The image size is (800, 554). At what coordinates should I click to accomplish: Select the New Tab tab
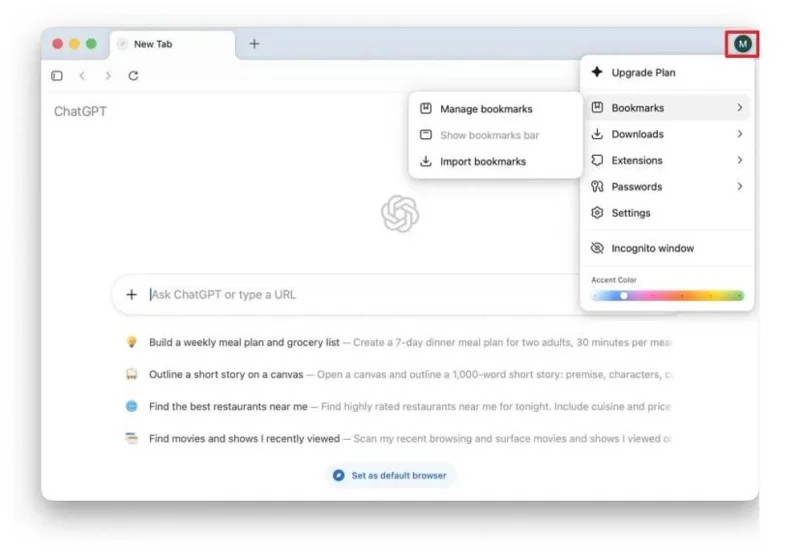click(x=172, y=45)
